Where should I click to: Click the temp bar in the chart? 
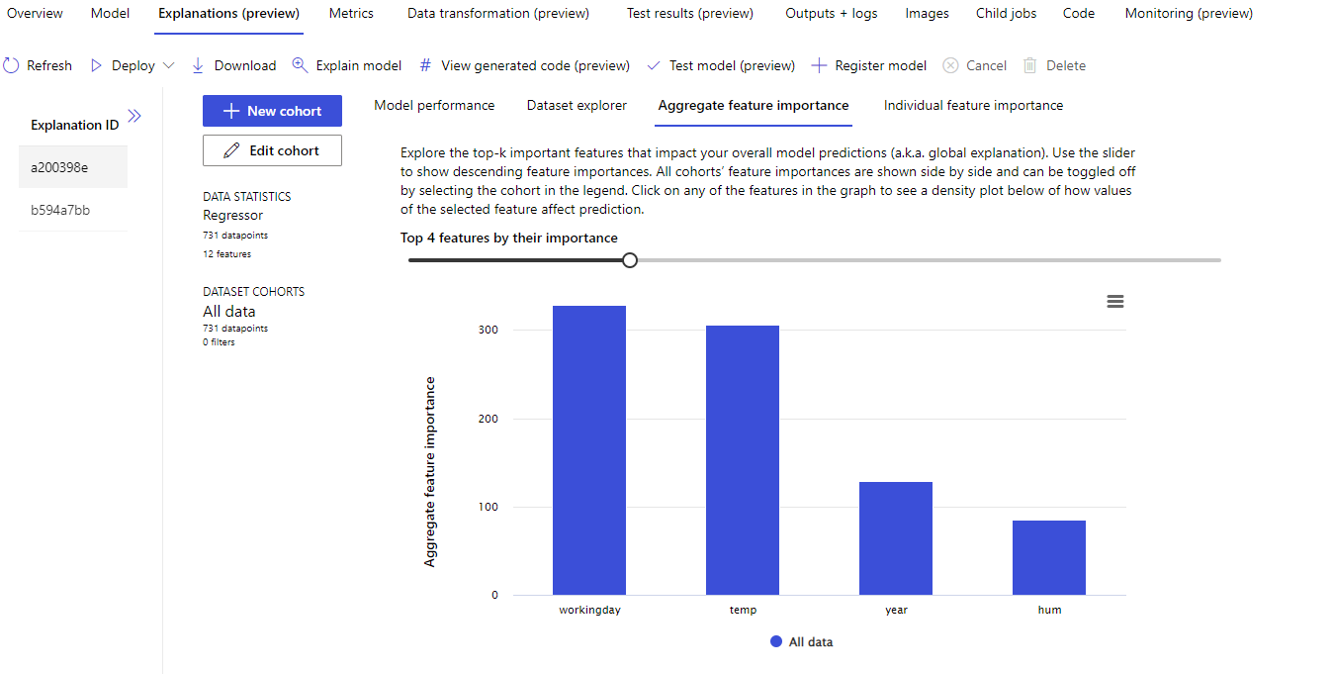coord(742,460)
